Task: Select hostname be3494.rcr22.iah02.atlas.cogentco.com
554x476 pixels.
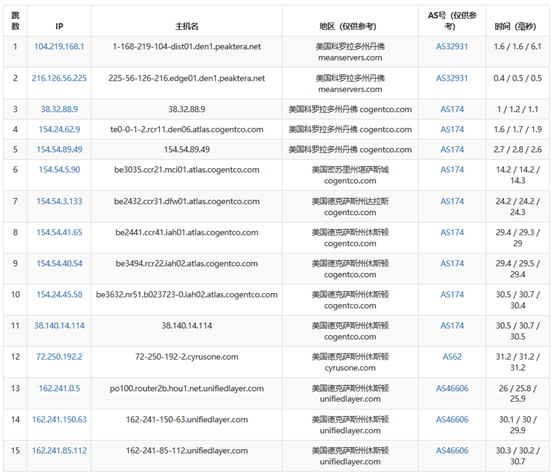Action: click(187, 264)
